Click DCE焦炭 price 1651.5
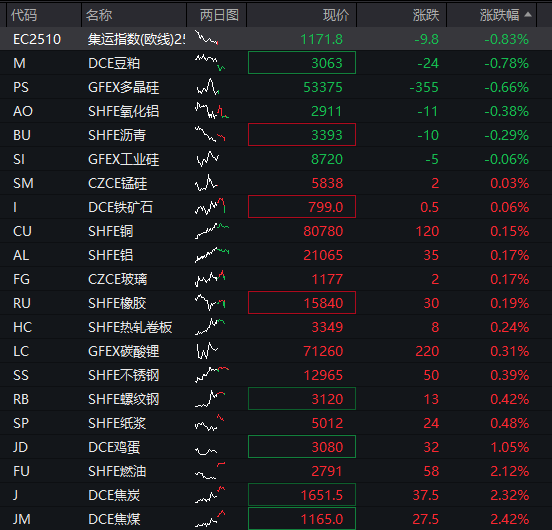 pyautogui.click(x=302, y=494)
